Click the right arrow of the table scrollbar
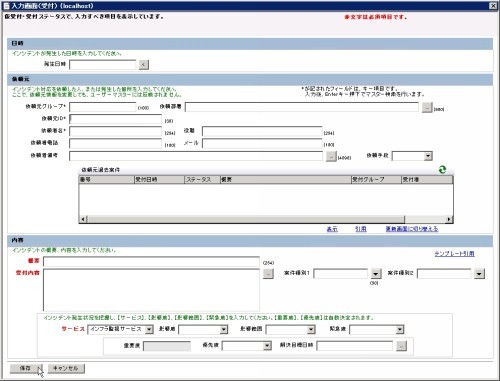 (x=449, y=219)
